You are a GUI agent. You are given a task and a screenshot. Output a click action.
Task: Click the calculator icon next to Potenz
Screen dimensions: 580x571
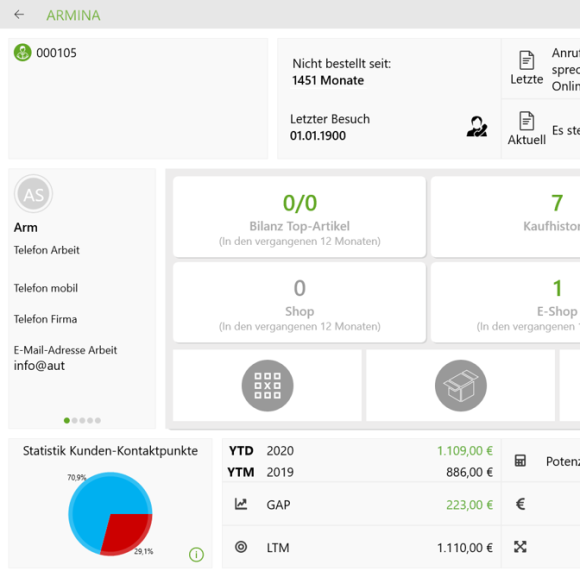520,461
